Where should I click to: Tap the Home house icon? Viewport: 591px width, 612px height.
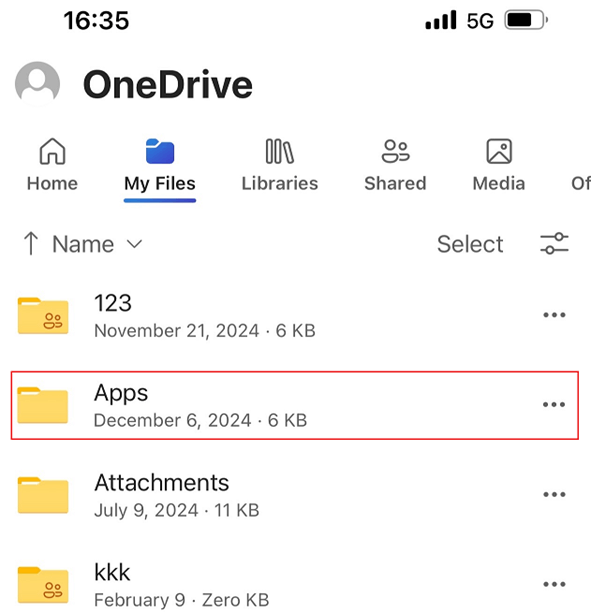(x=52, y=151)
